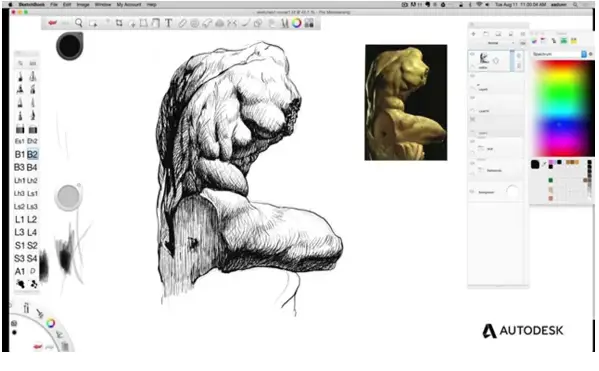Image resolution: width=599 pixels, height=371 pixels.
Task: Select the French curve tool
Action: (x=207, y=23)
